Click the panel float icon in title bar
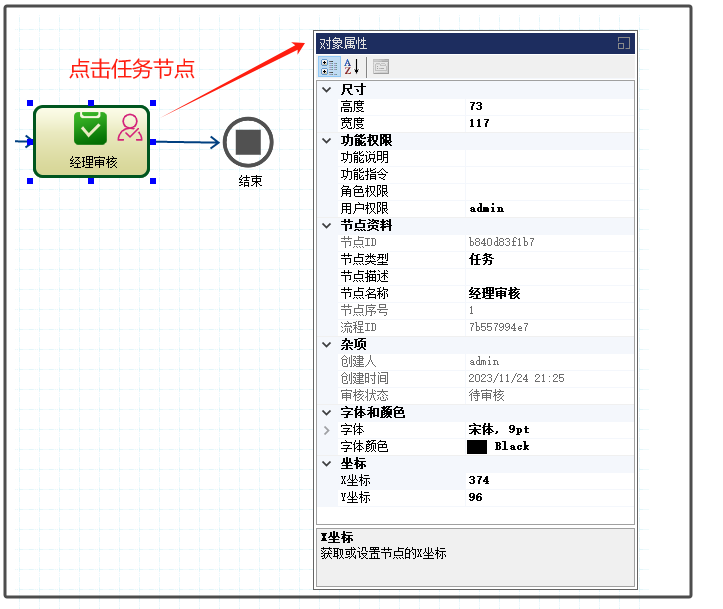The width and height of the screenshot is (723, 609). [x=623, y=43]
